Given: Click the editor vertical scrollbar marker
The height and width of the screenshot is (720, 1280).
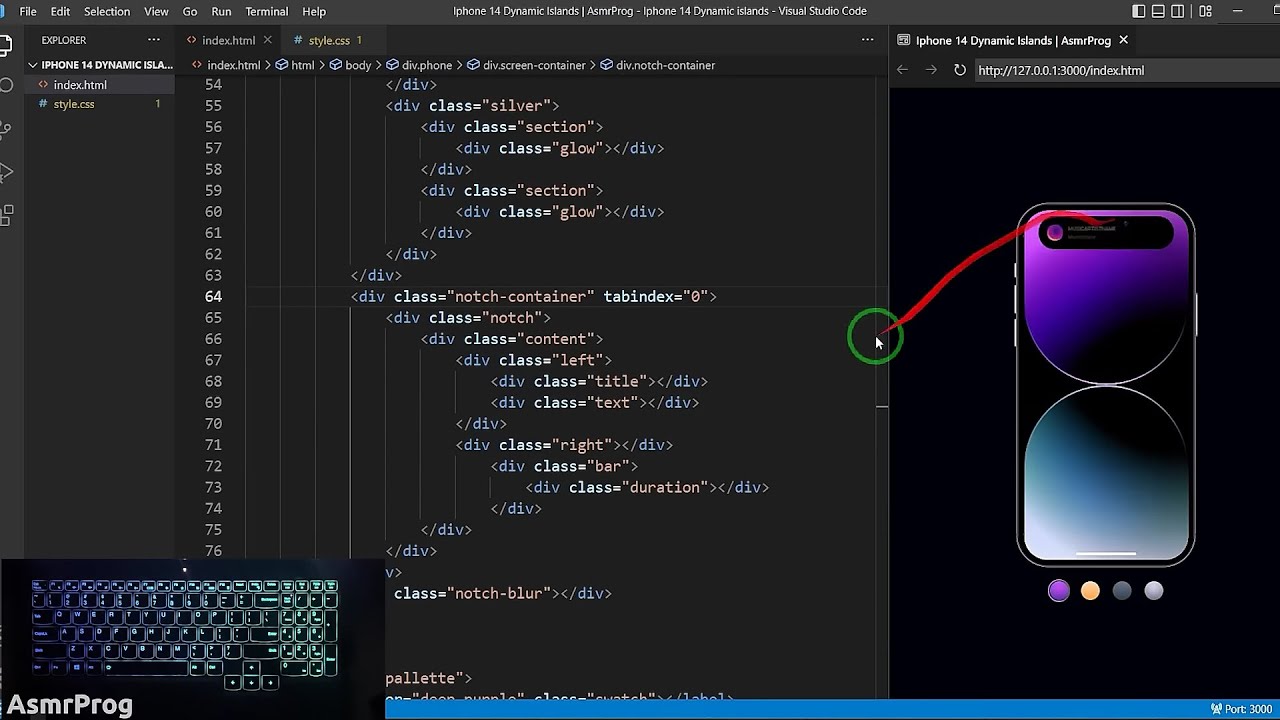Looking at the screenshot, I should click(882, 406).
